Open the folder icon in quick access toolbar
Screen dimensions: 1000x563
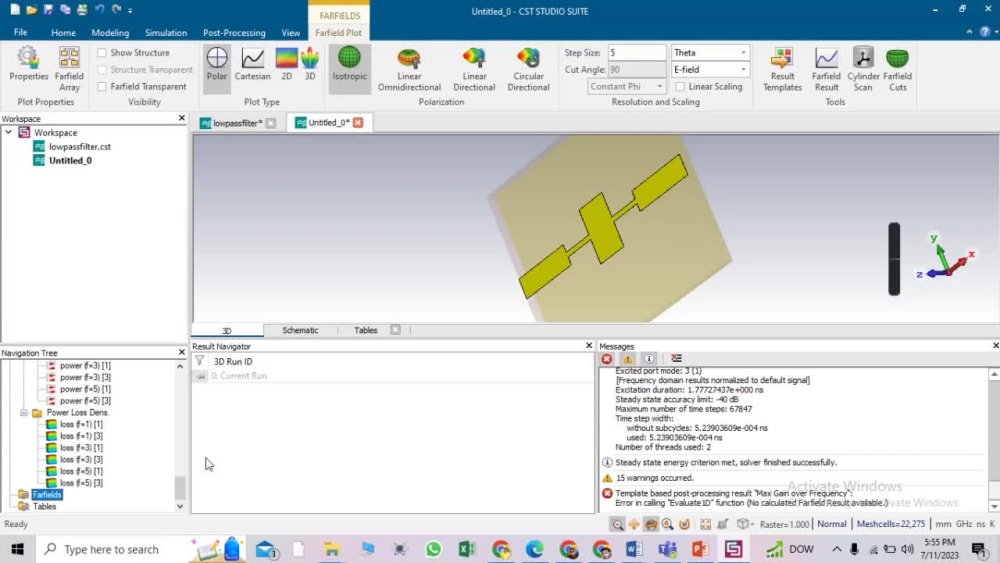click(31, 10)
